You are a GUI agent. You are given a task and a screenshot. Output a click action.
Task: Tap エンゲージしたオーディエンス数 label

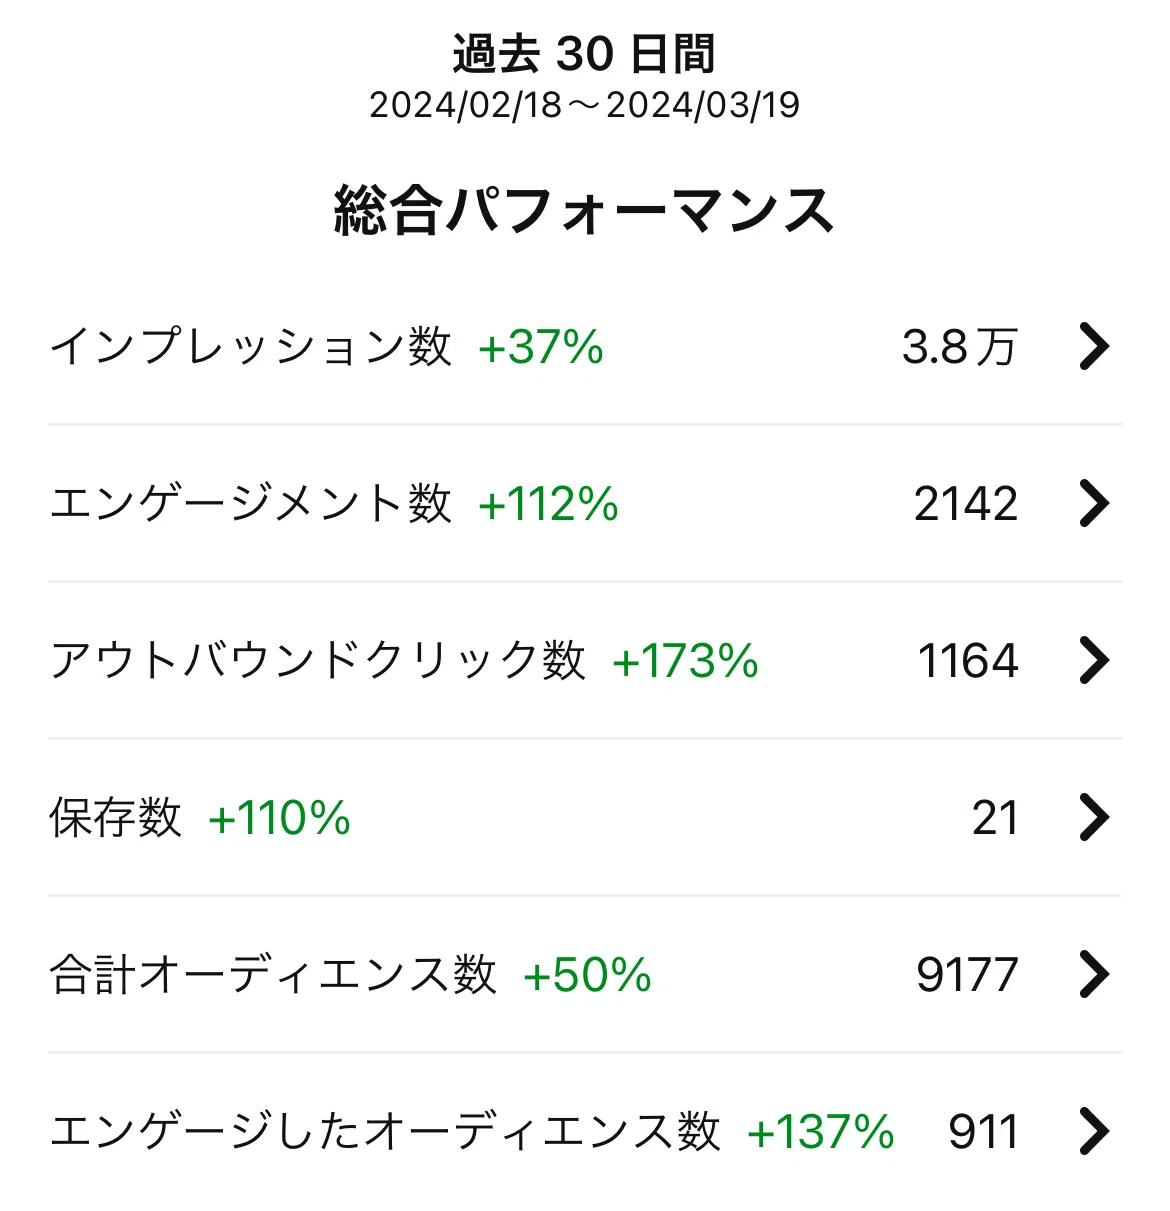pos(385,1131)
